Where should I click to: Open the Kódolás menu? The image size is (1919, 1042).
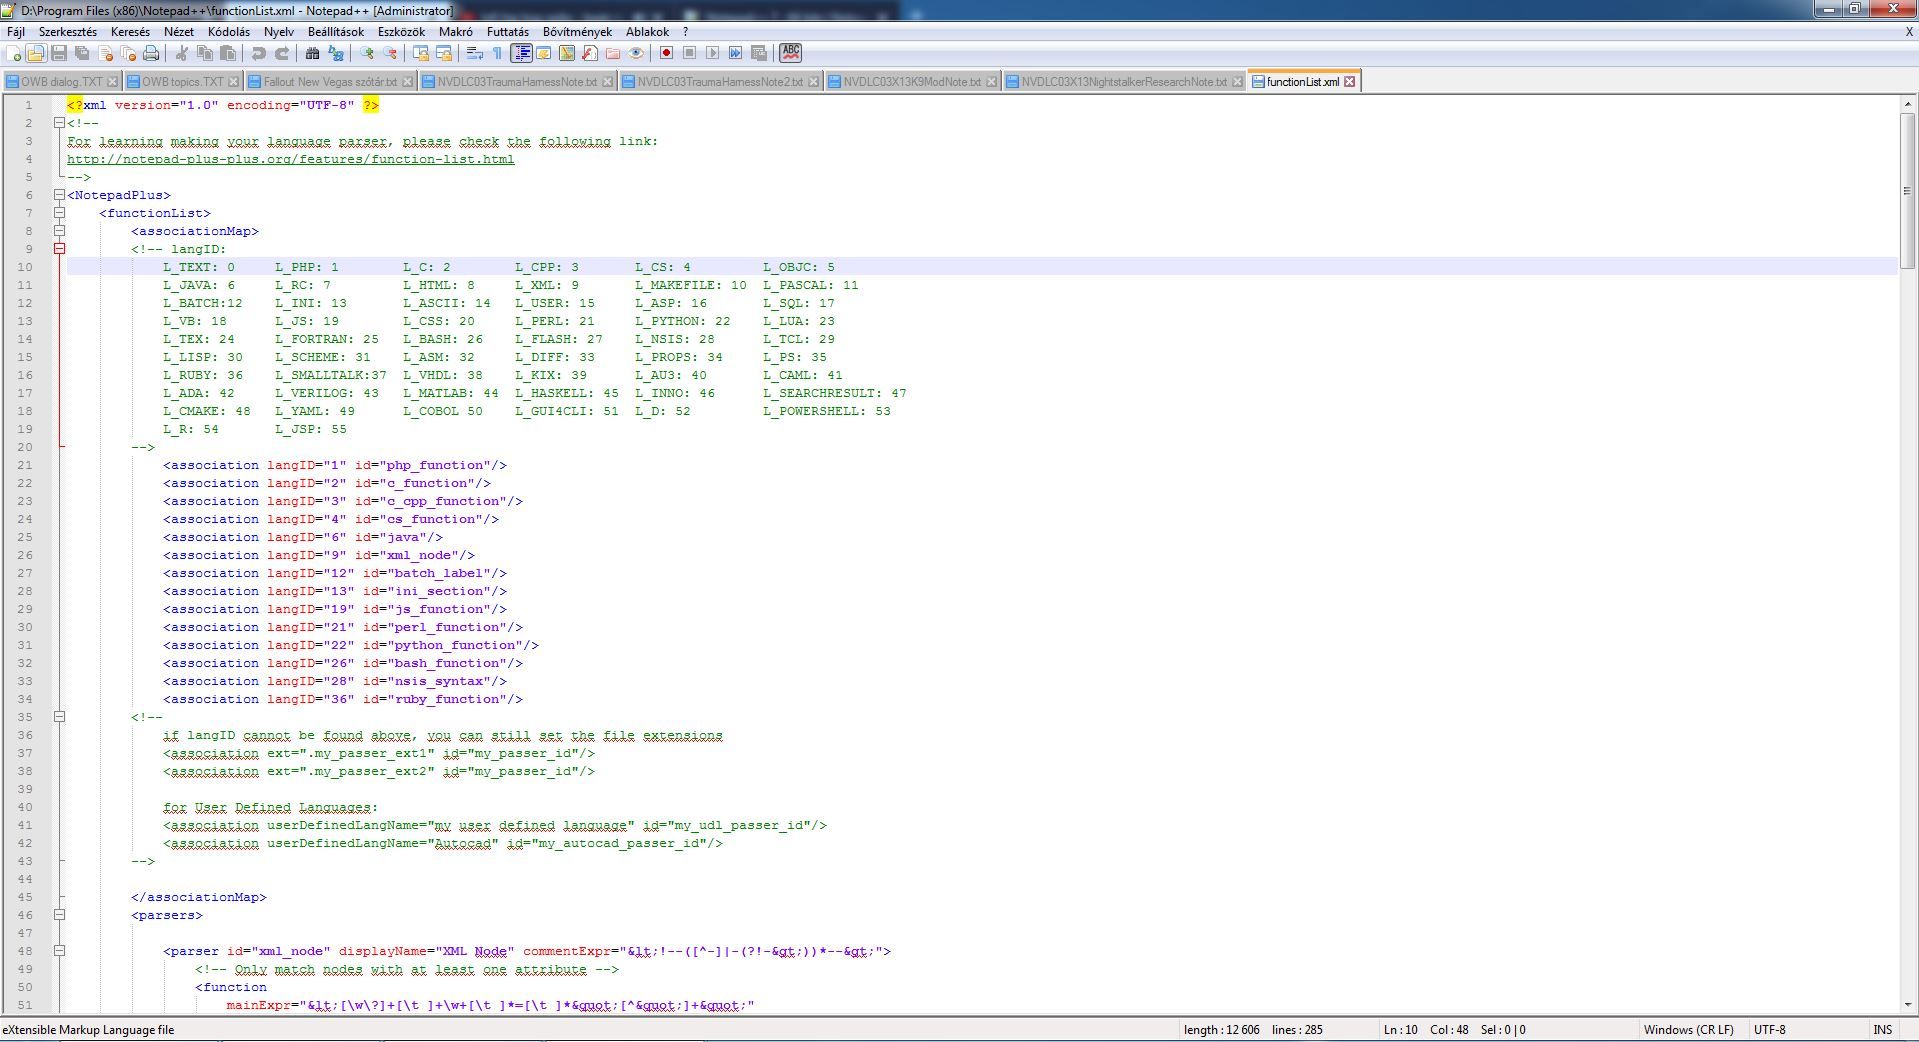pyautogui.click(x=229, y=32)
